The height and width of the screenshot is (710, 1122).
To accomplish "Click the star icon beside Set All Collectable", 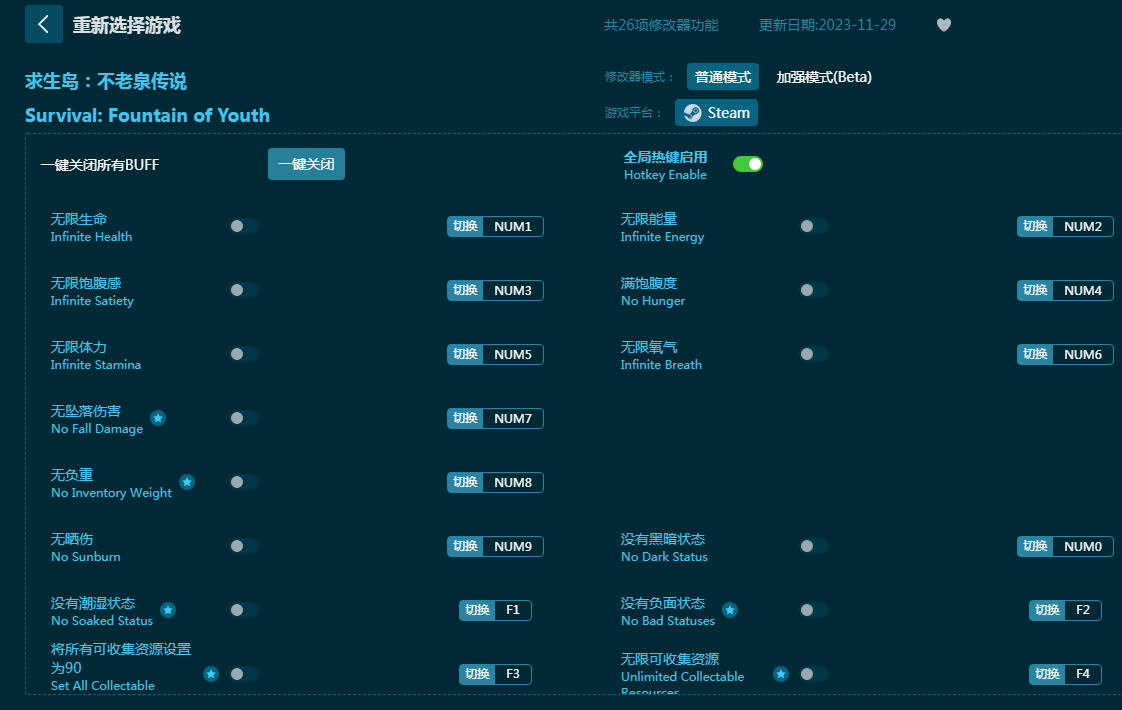I will 211,674.
